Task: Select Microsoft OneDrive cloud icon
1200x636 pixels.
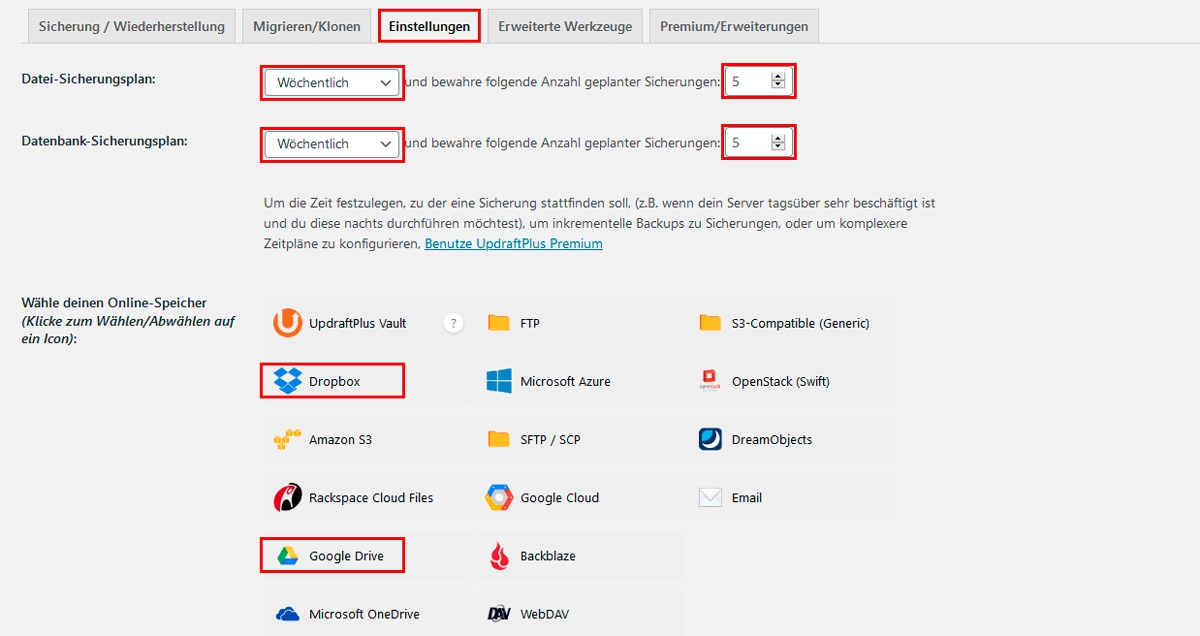Action: coord(288,614)
